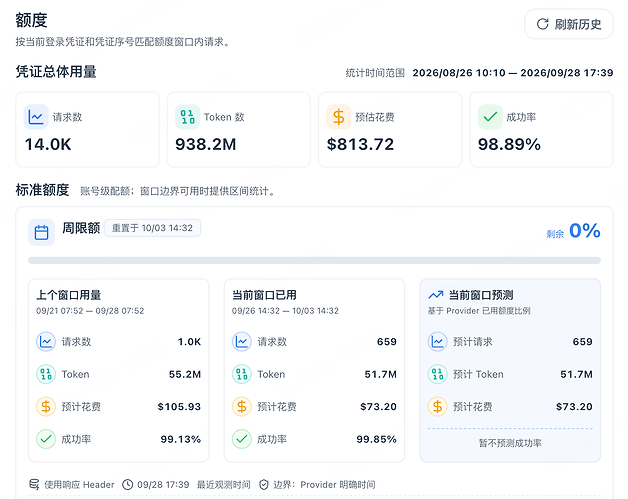Image resolution: width=628 pixels, height=499 pixels.
Task: Click the 预计花费 dollar icon in 上个窗口用量
Action: tap(46, 406)
